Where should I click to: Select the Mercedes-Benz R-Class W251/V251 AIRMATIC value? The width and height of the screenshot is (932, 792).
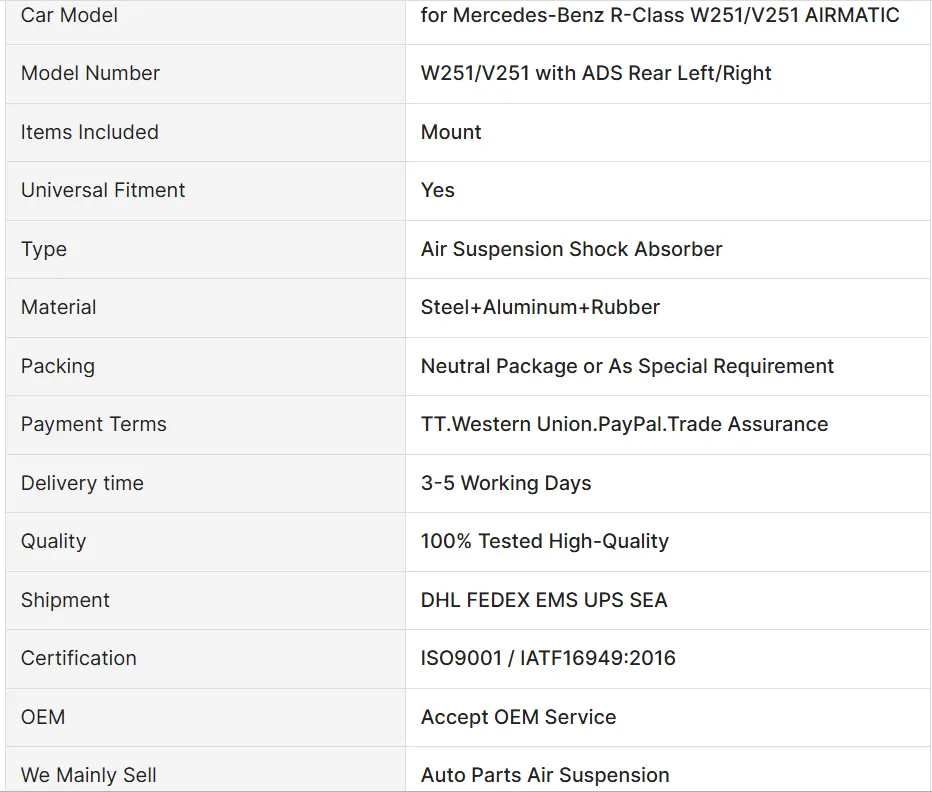(x=660, y=15)
